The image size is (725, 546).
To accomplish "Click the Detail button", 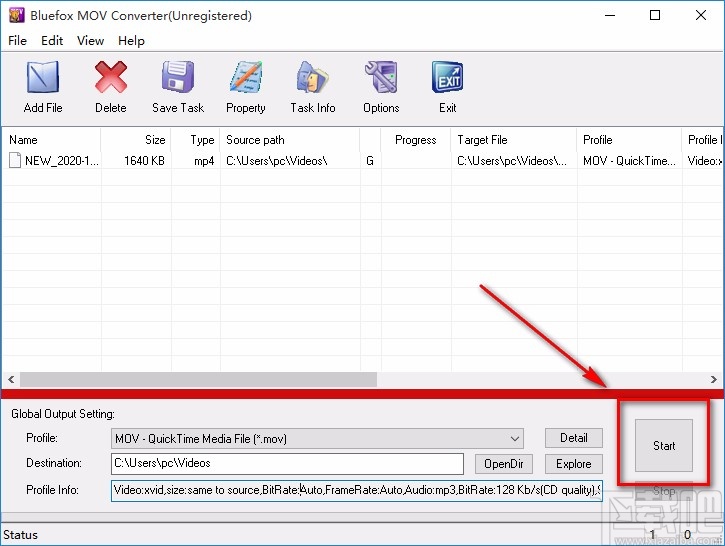I will (574, 438).
